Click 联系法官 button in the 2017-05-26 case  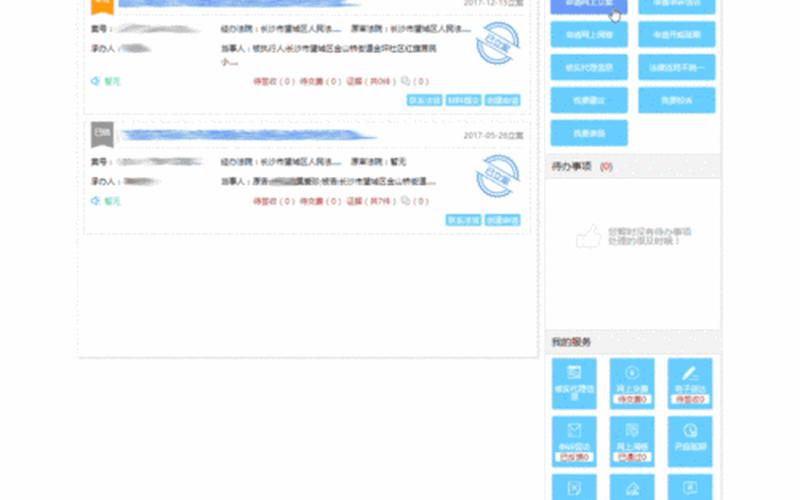click(x=463, y=220)
